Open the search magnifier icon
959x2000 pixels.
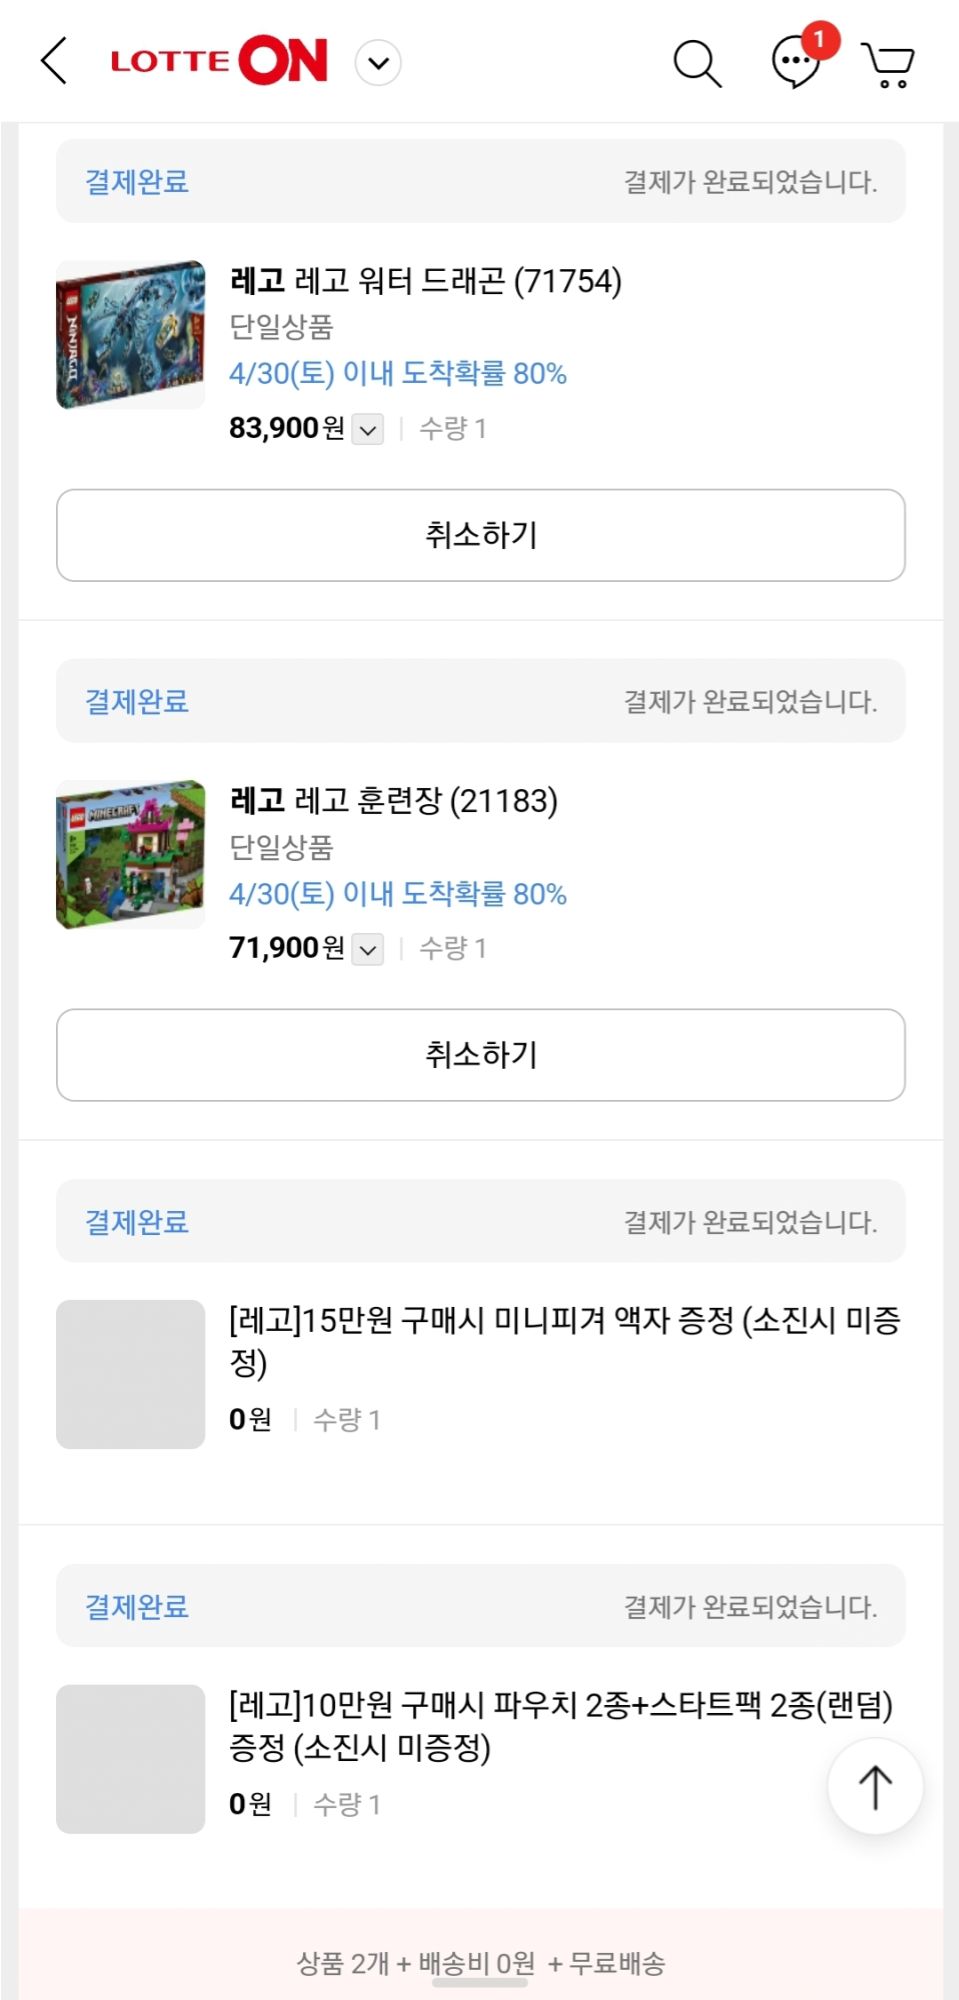pos(697,63)
